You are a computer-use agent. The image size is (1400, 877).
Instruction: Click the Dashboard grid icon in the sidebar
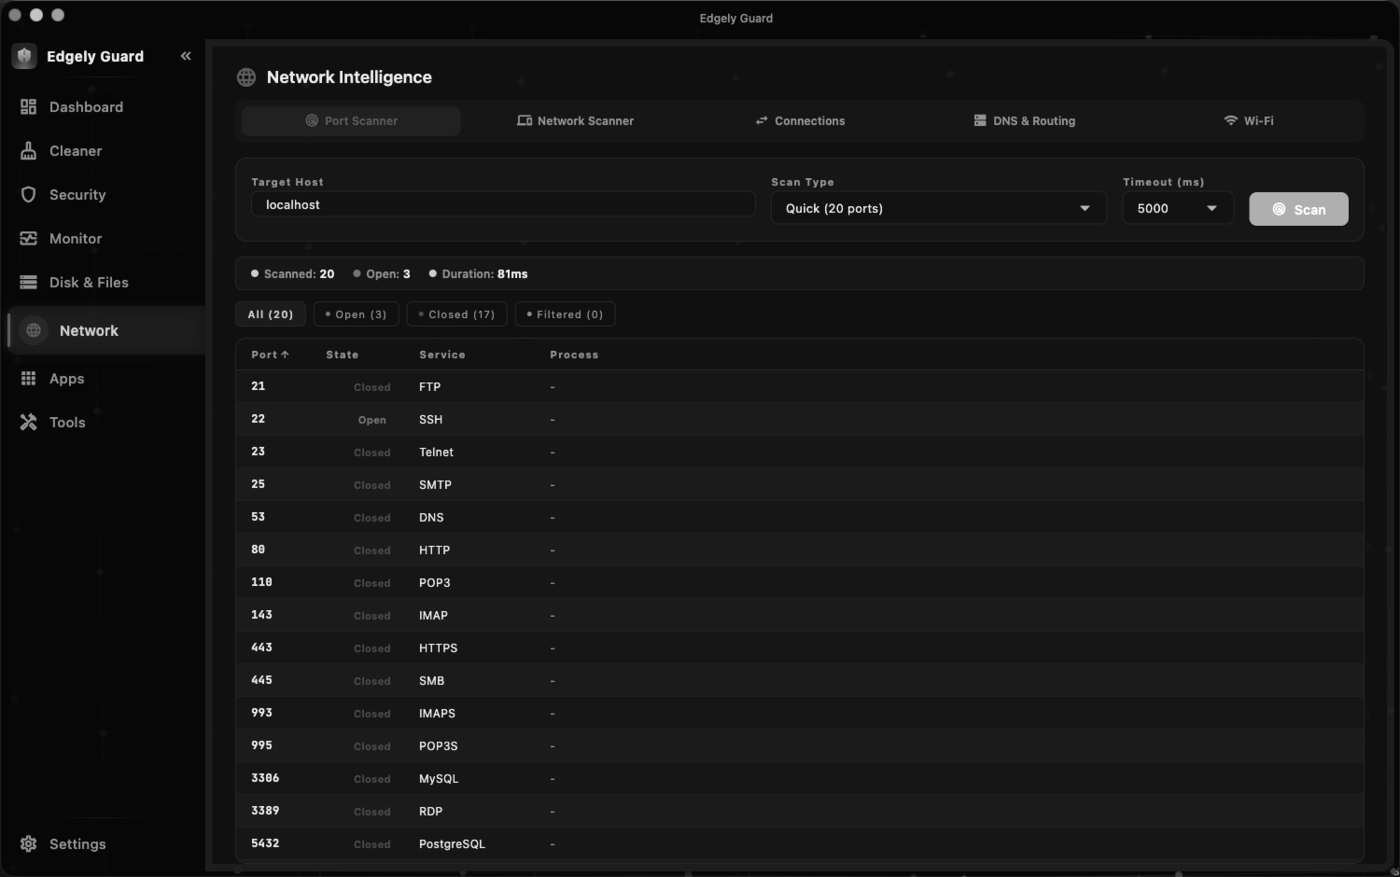coord(28,107)
